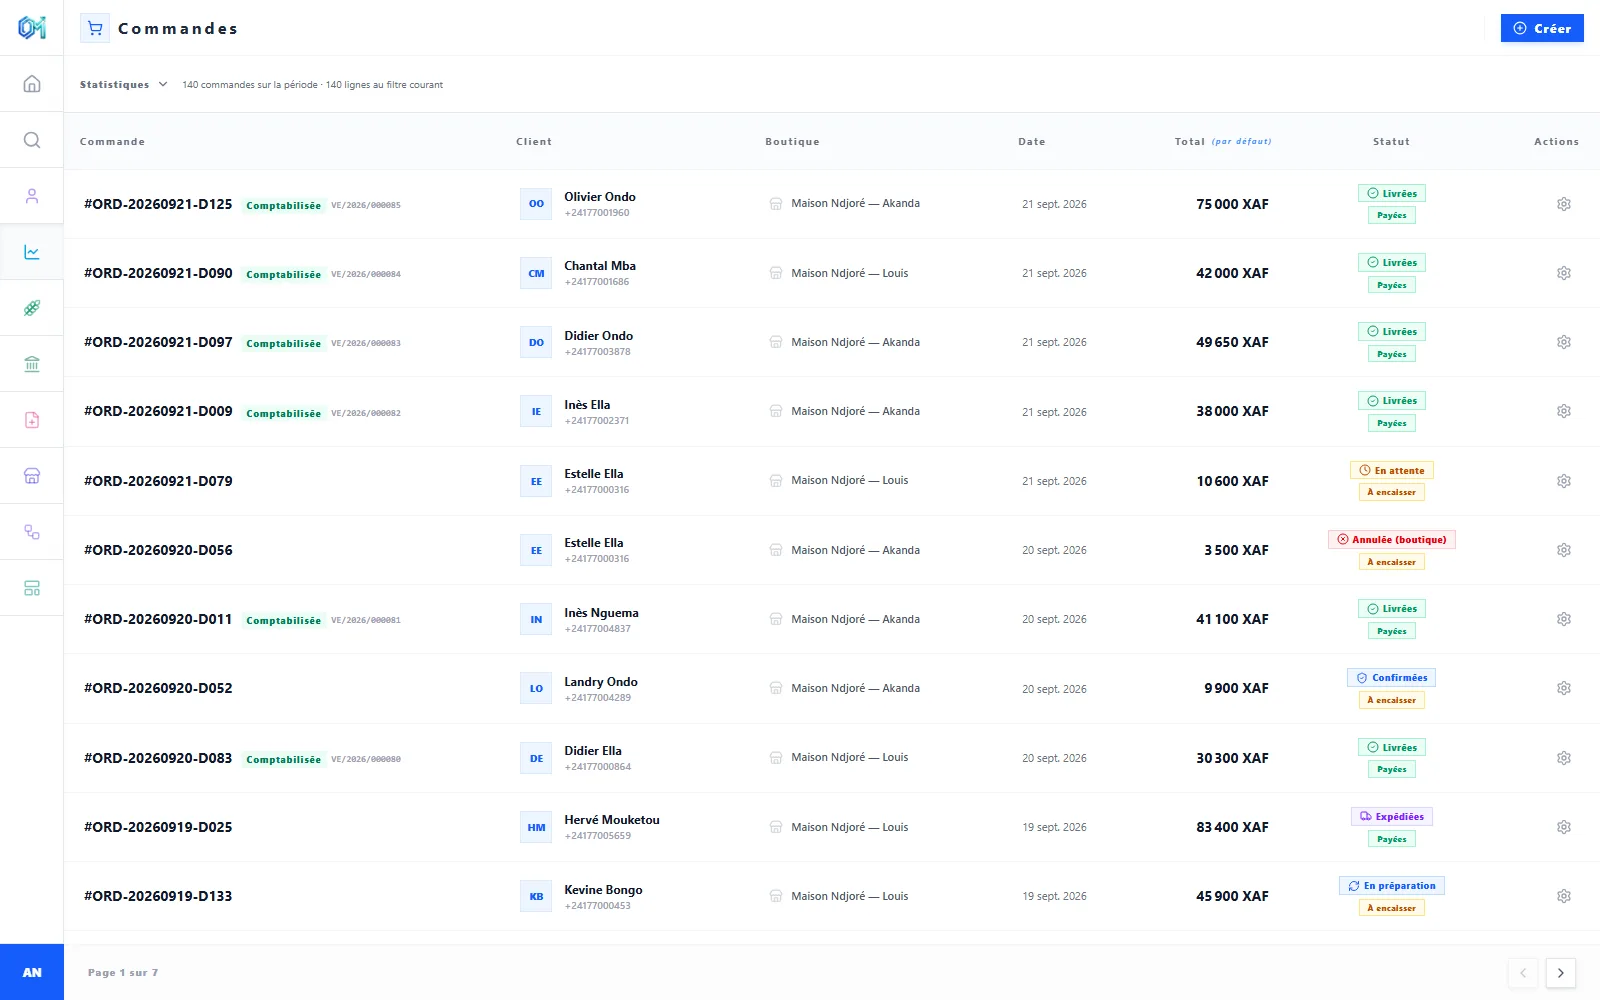This screenshot has width=1600, height=1000.
Task: Click the Statut column header
Action: point(1391,142)
